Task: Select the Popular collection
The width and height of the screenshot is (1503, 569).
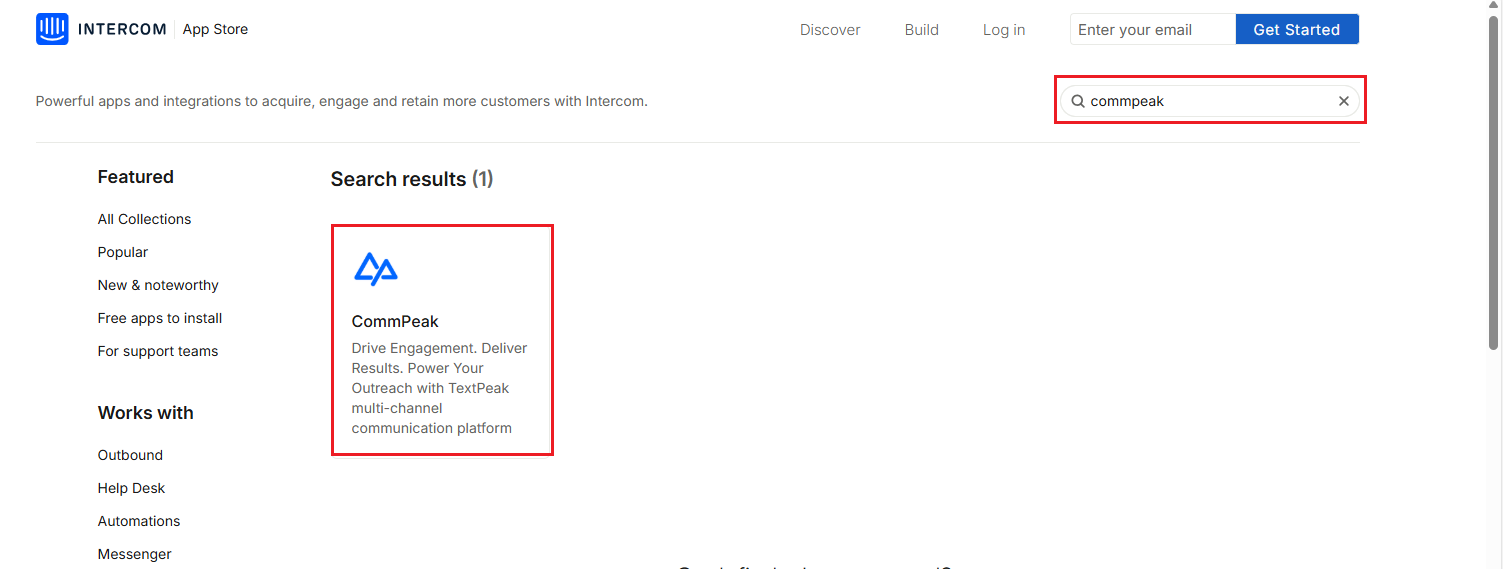Action: [123, 252]
